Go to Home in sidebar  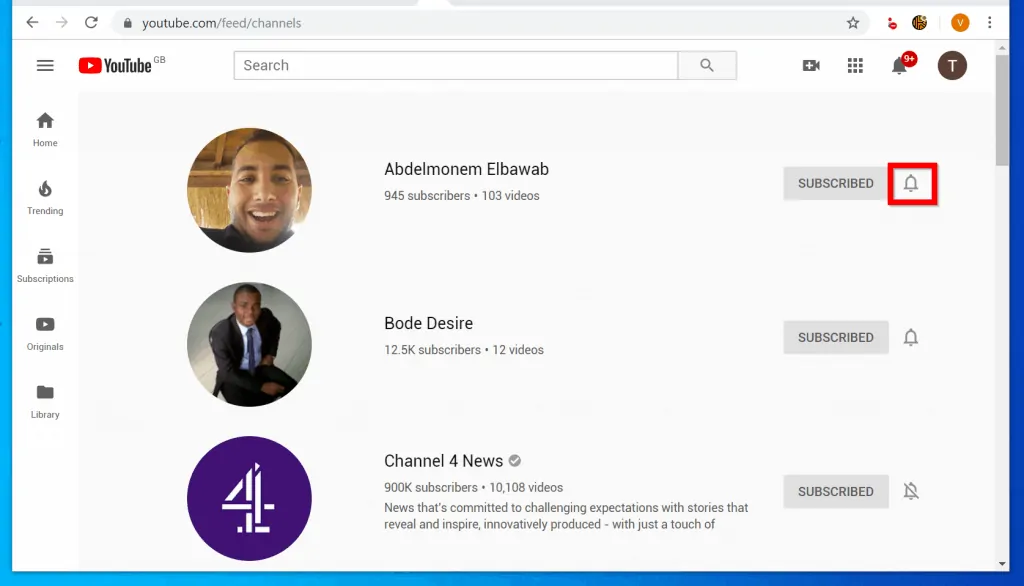tap(45, 129)
